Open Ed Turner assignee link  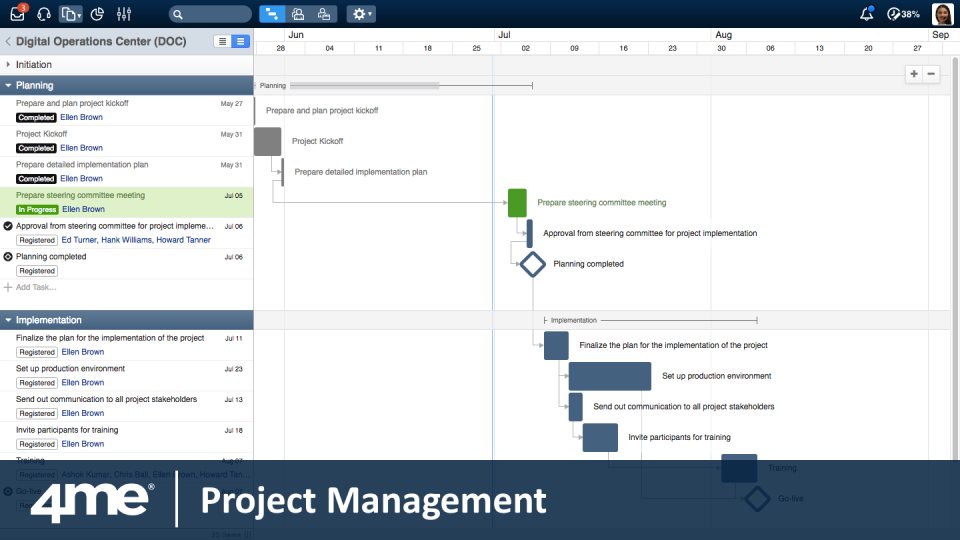79,240
